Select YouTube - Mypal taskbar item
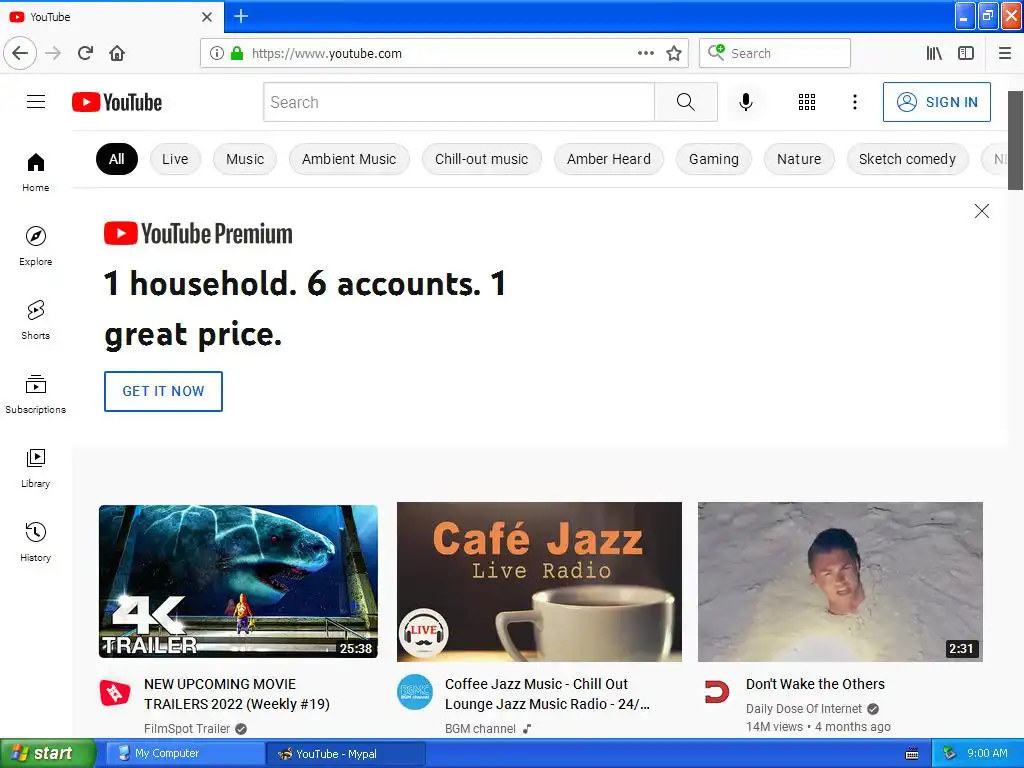1024x768 pixels. (346, 754)
